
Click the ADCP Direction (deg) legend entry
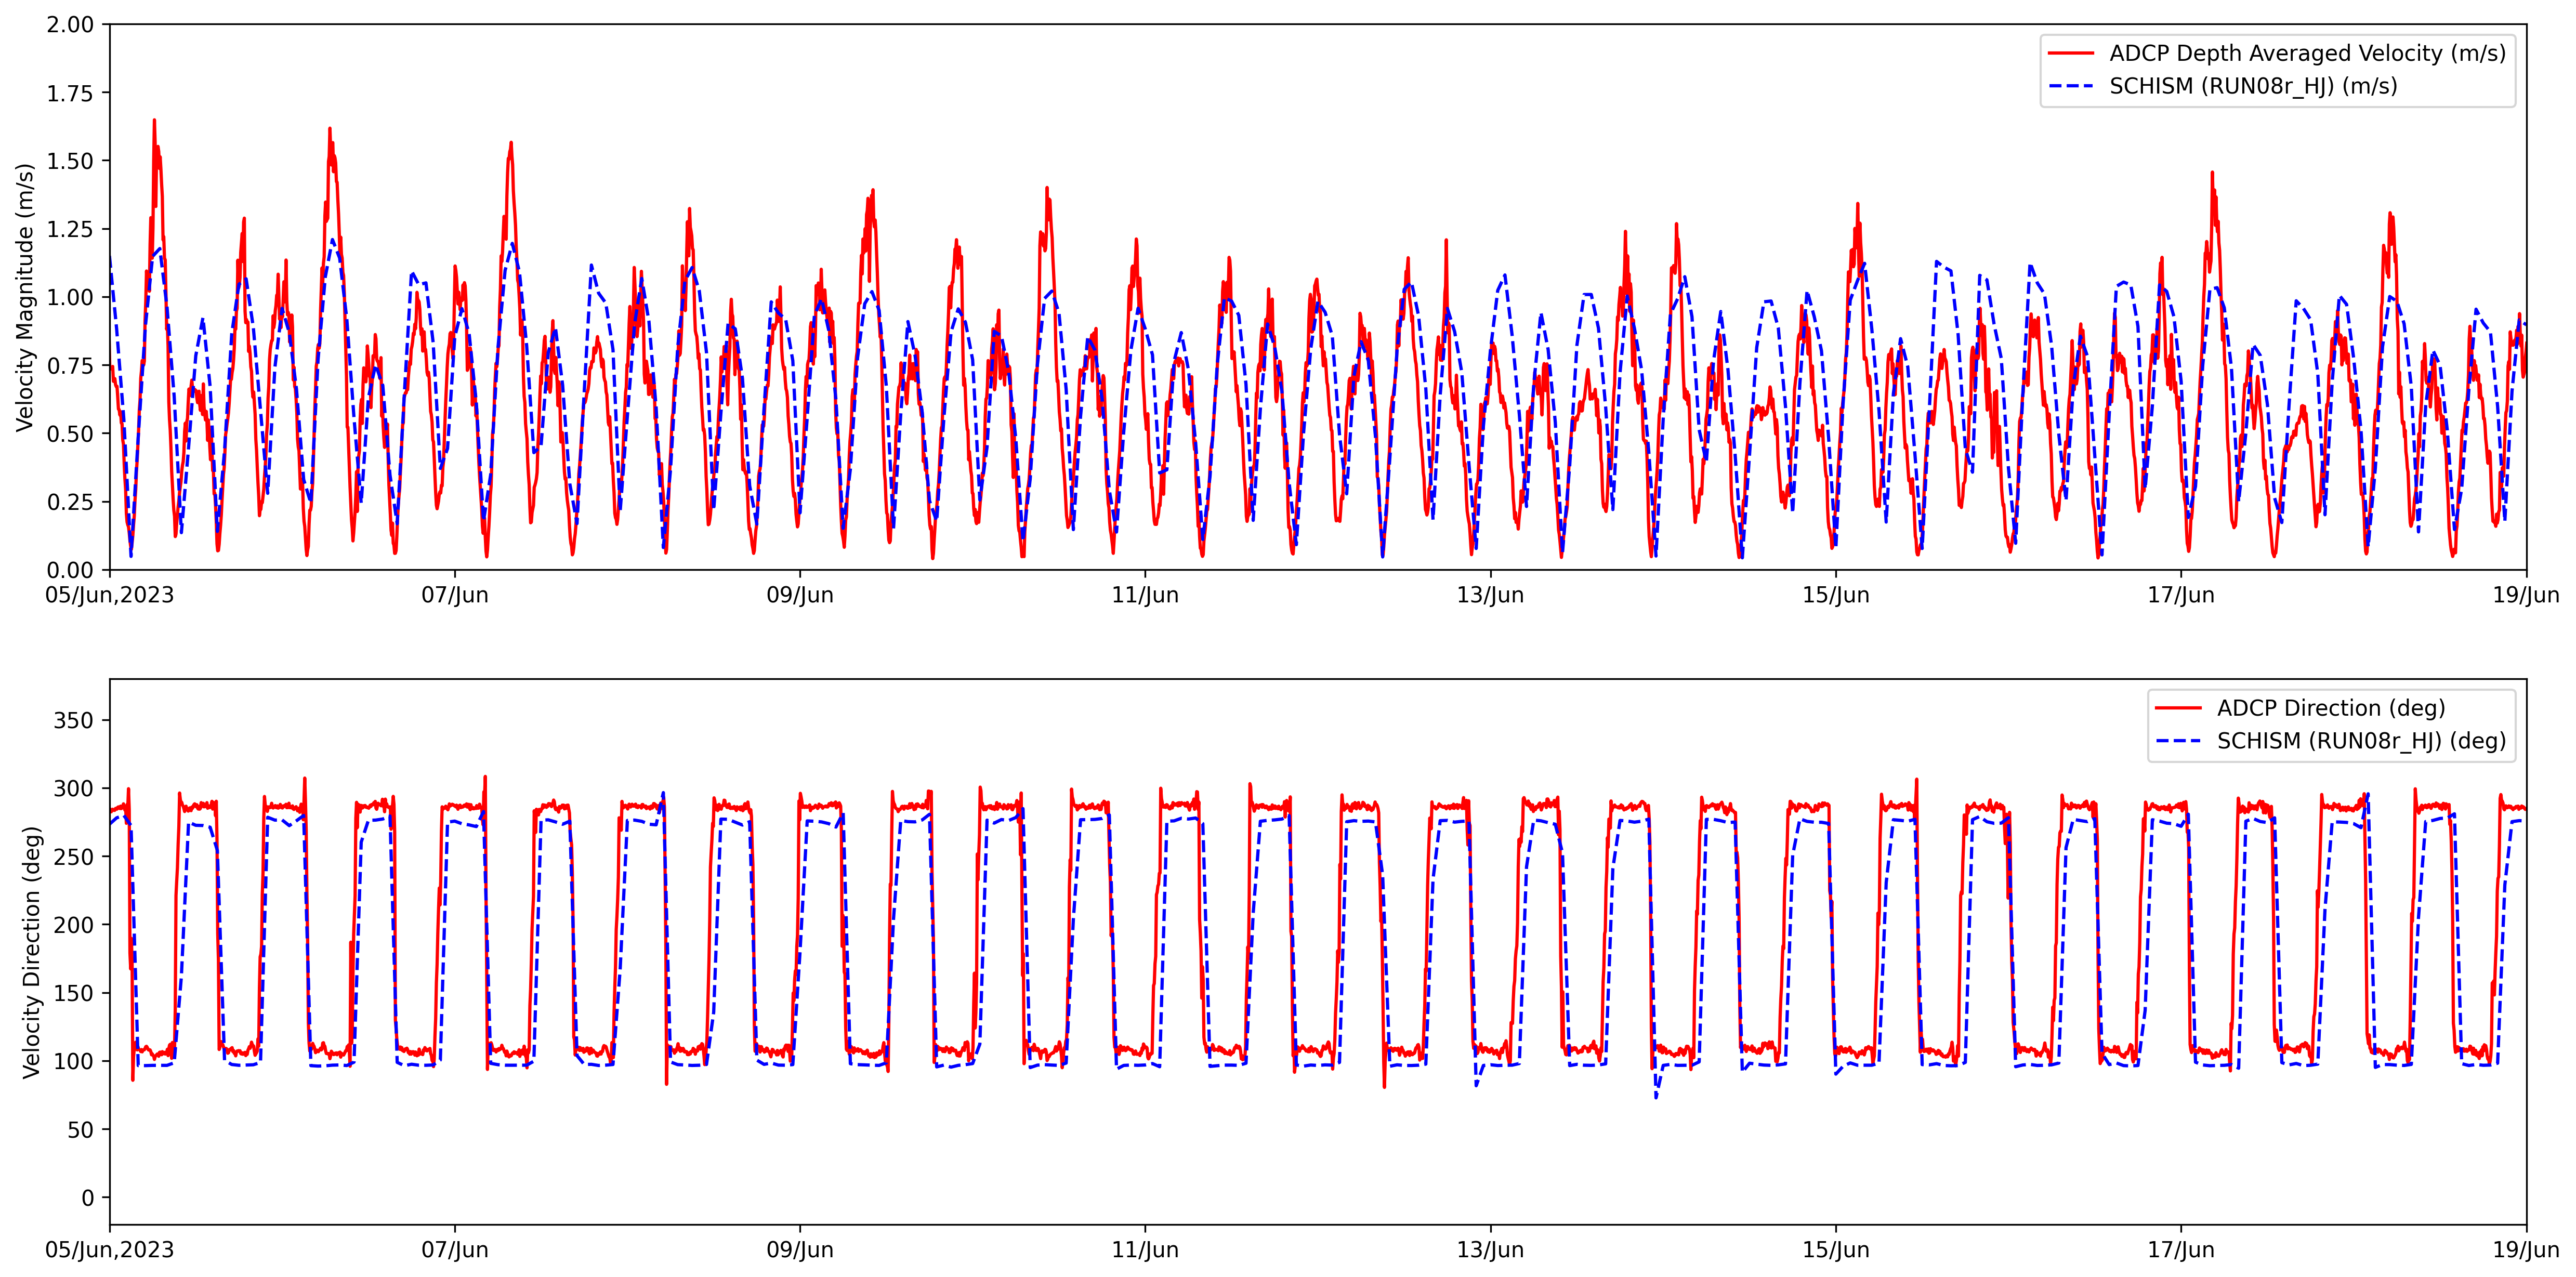pos(2330,708)
